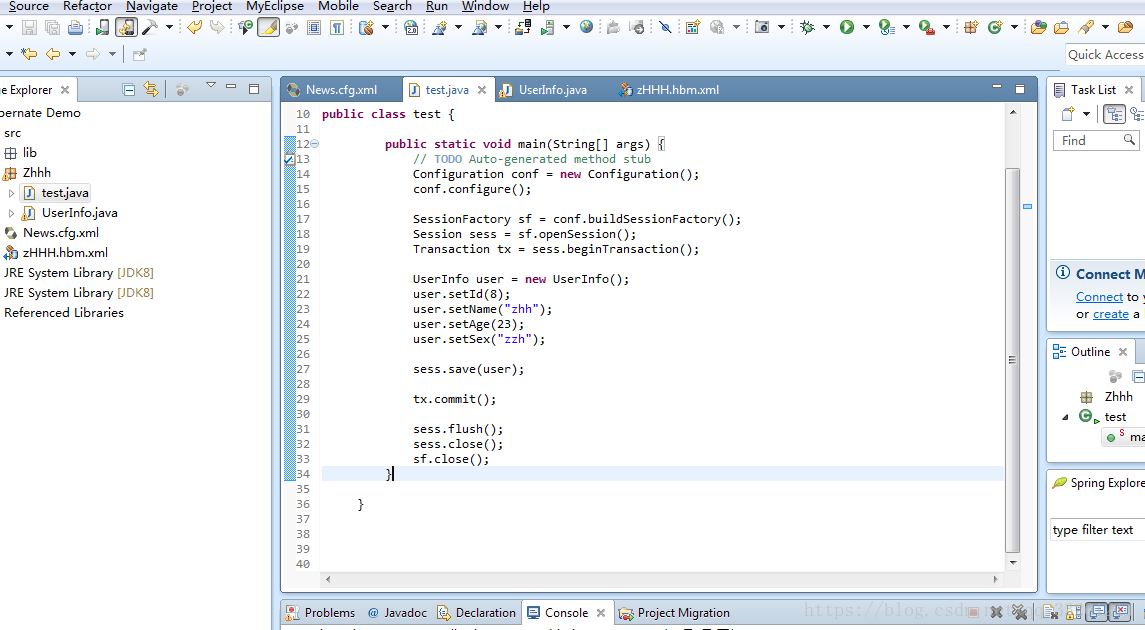This screenshot has width=1145, height=630.
Task: Click the Run External Tools icon
Action: point(927,28)
